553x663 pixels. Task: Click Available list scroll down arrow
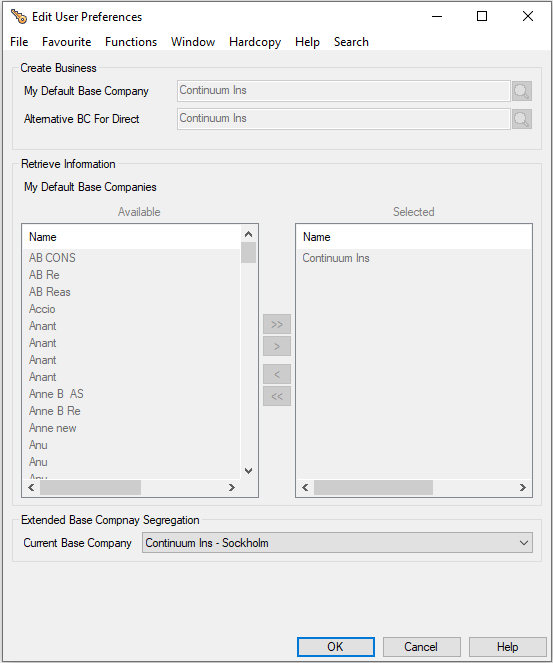click(x=249, y=471)
